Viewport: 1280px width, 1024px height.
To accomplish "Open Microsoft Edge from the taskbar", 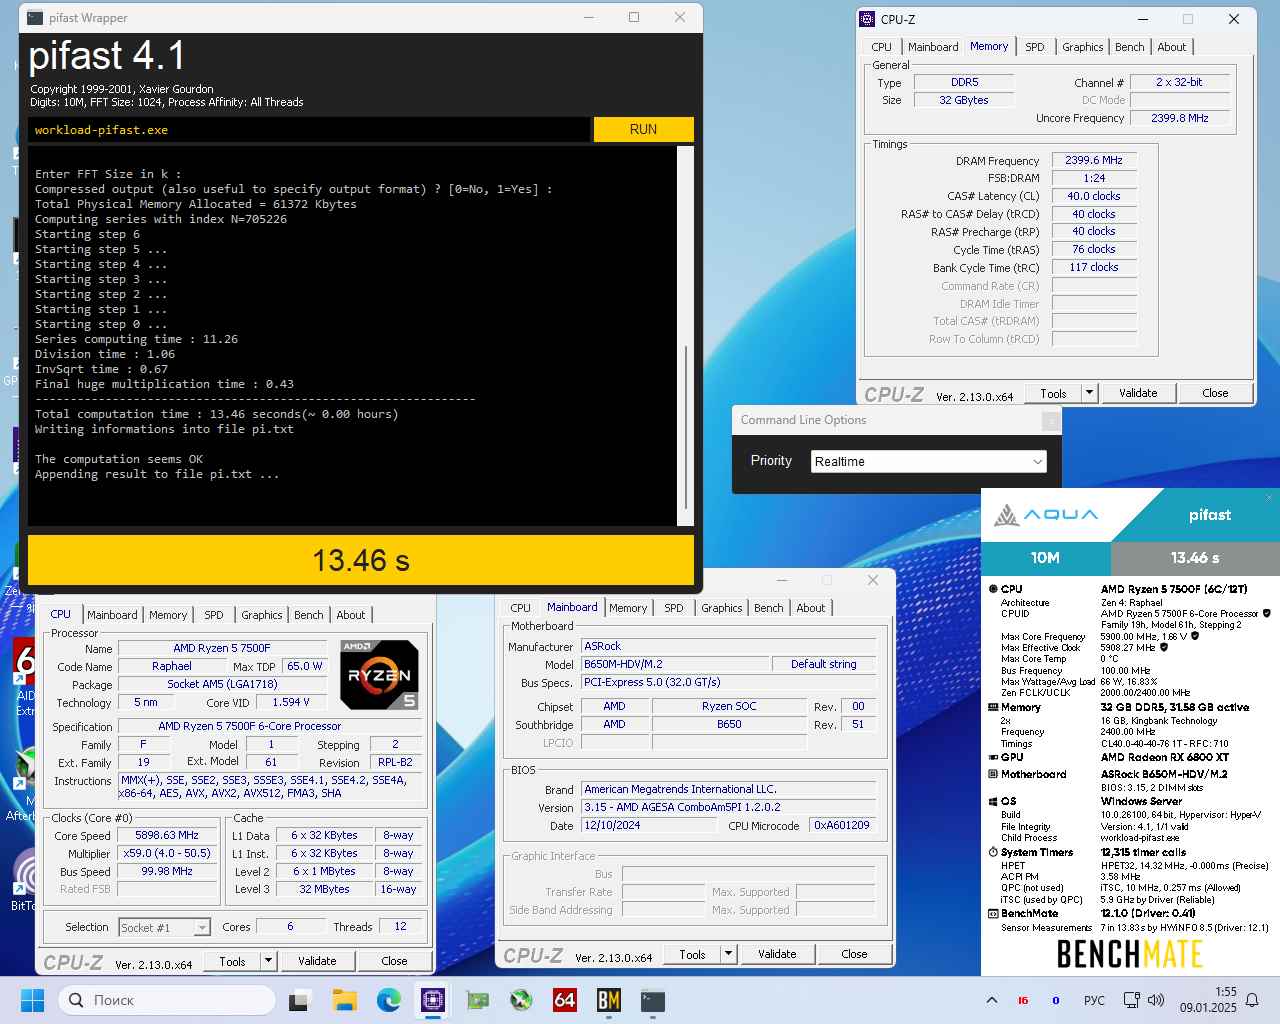I will coord(389,1000).
